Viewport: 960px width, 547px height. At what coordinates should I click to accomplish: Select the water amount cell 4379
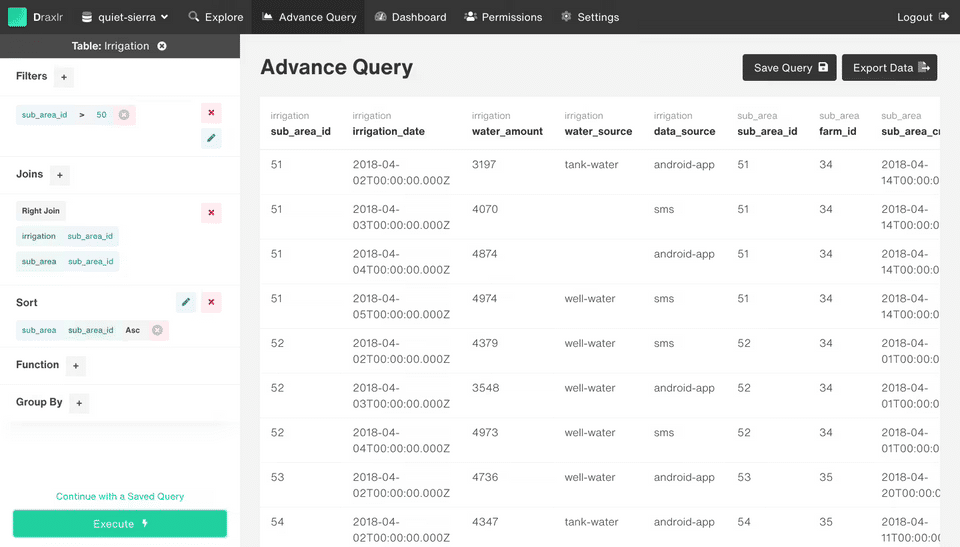coord(484,343)
